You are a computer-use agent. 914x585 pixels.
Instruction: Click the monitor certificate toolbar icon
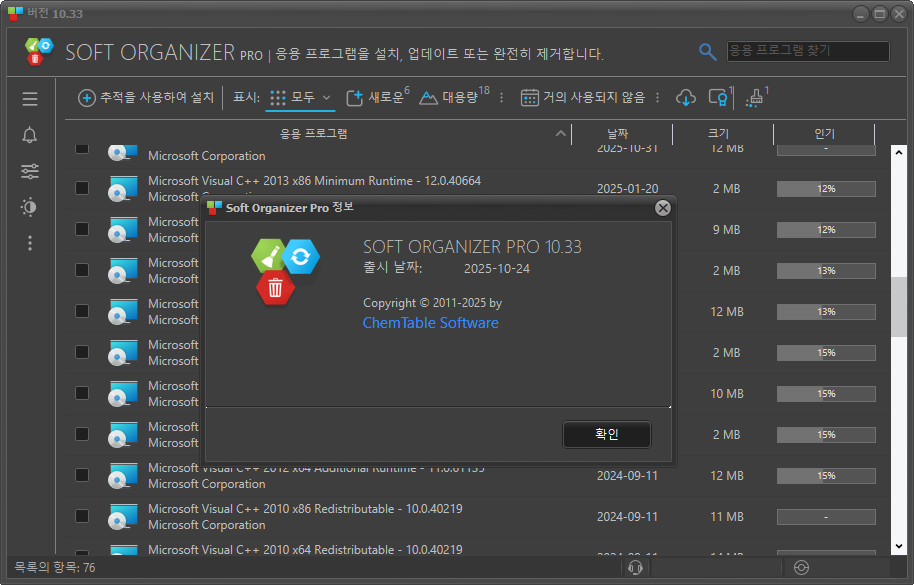coord(718,97)
